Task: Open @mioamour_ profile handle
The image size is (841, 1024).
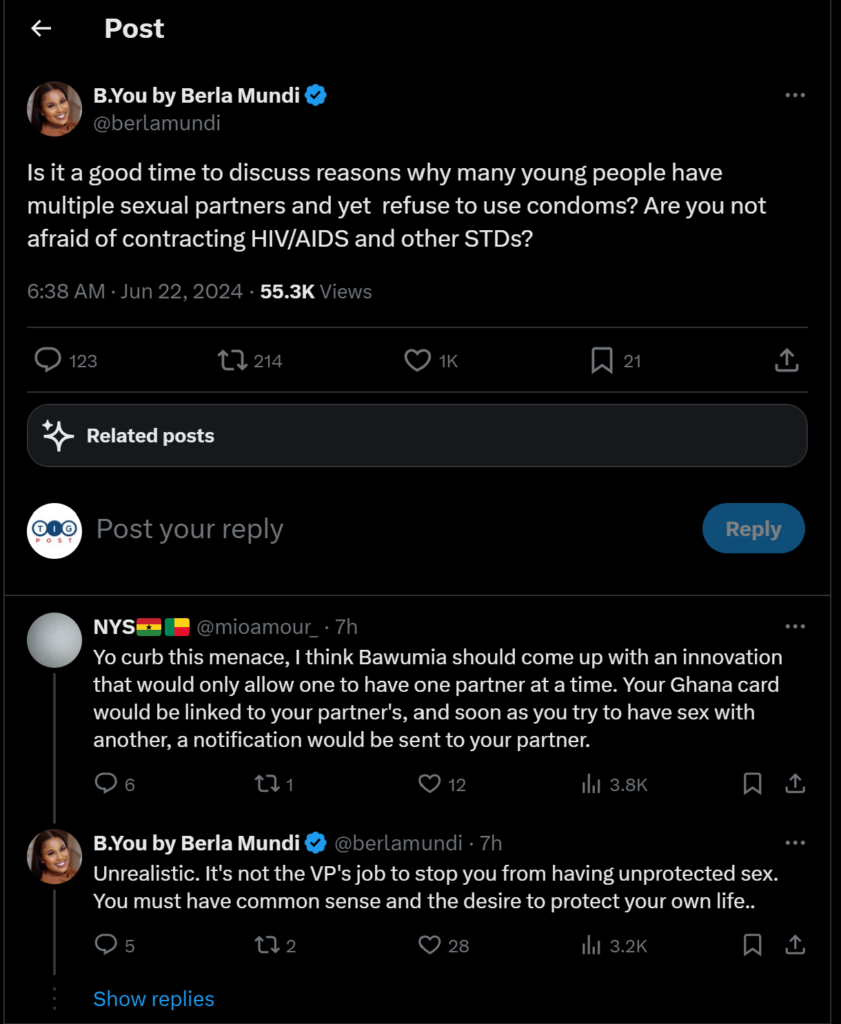Action: click(x=257, y=627)
